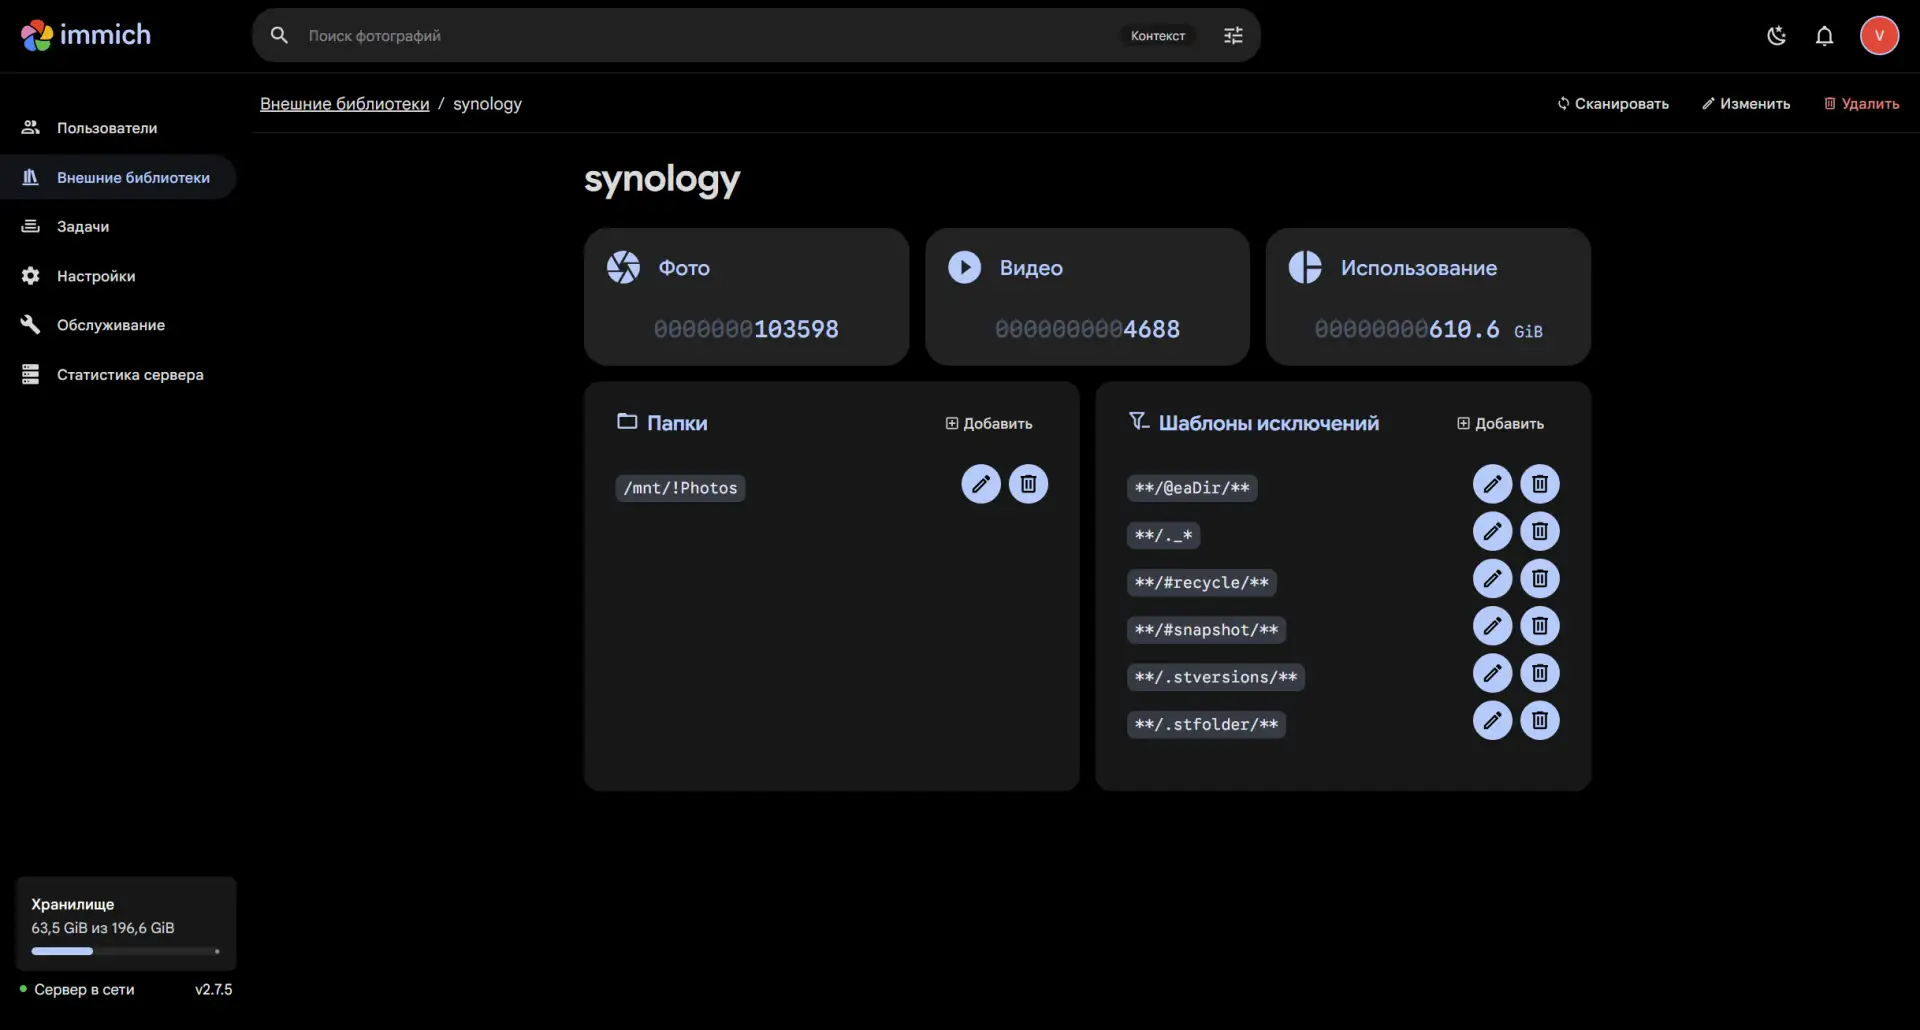1920x1030 pixels.
Task: Click the **/@eaDir/** pattern text
Action: coord(1192,488)
